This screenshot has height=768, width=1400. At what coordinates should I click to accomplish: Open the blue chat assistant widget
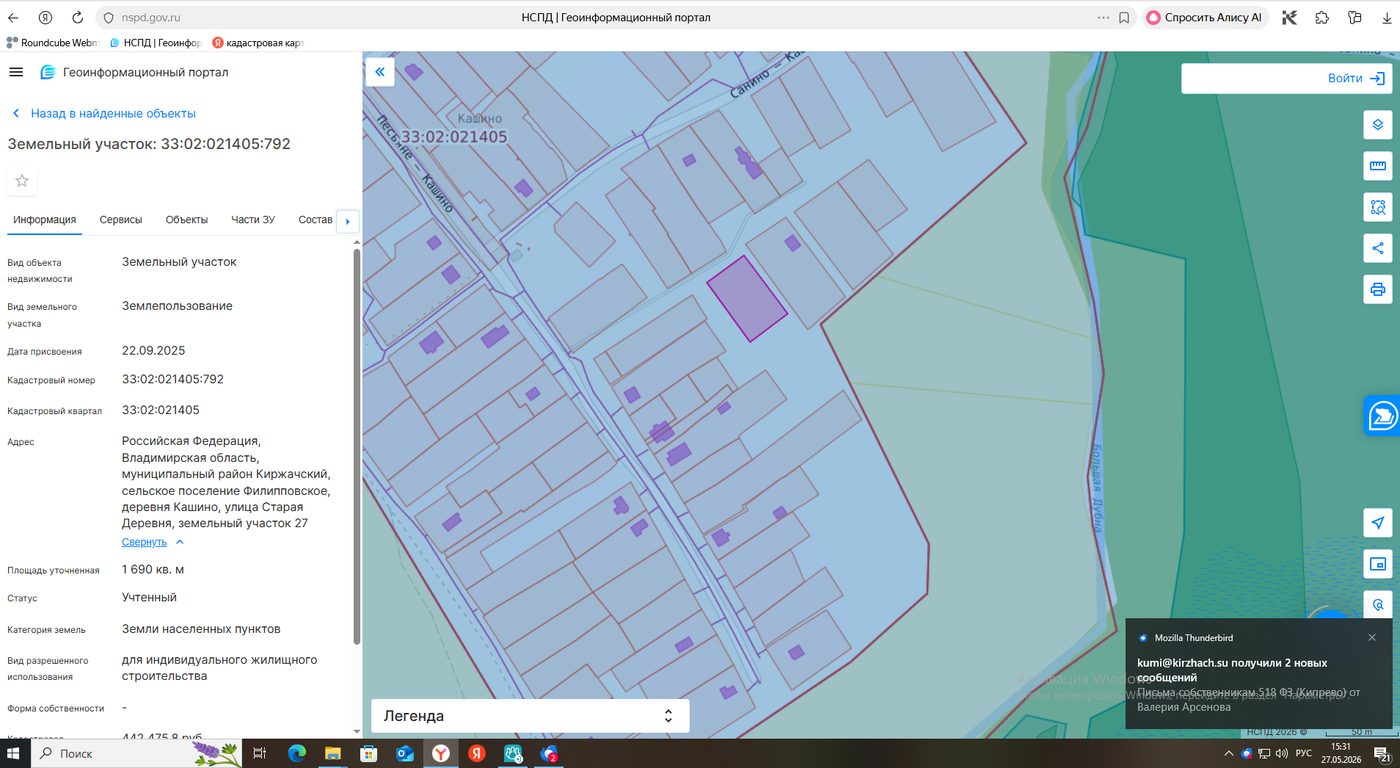(1382, 415)
